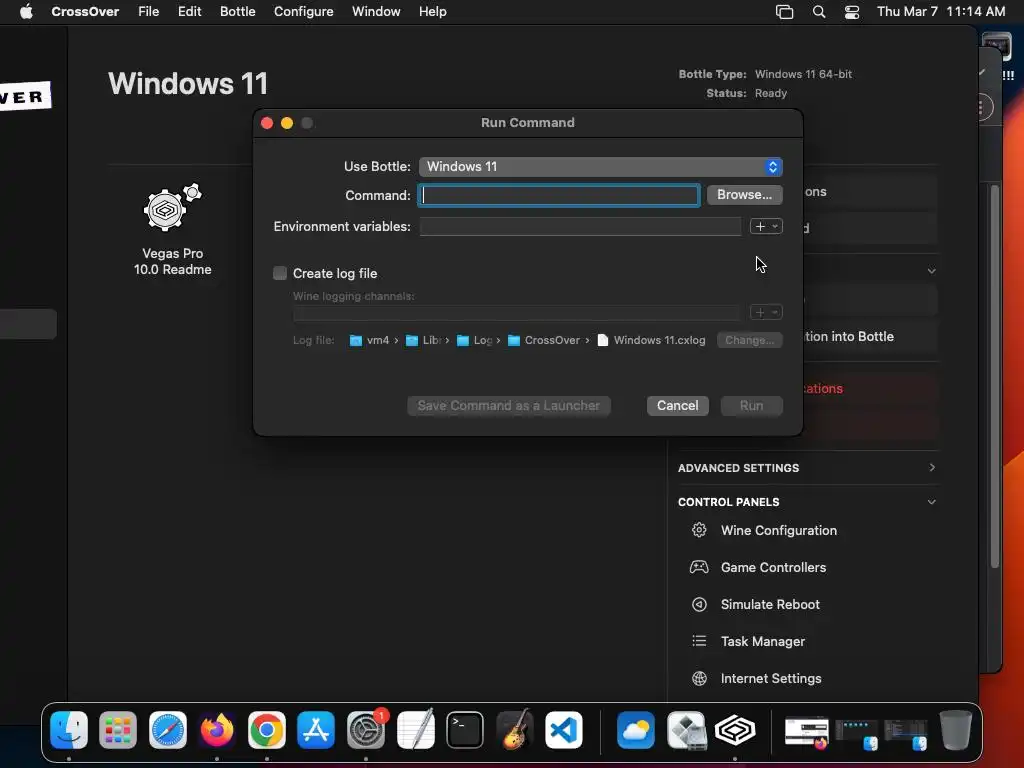Open the File menu
The image size is (1024, 768).
148,12
